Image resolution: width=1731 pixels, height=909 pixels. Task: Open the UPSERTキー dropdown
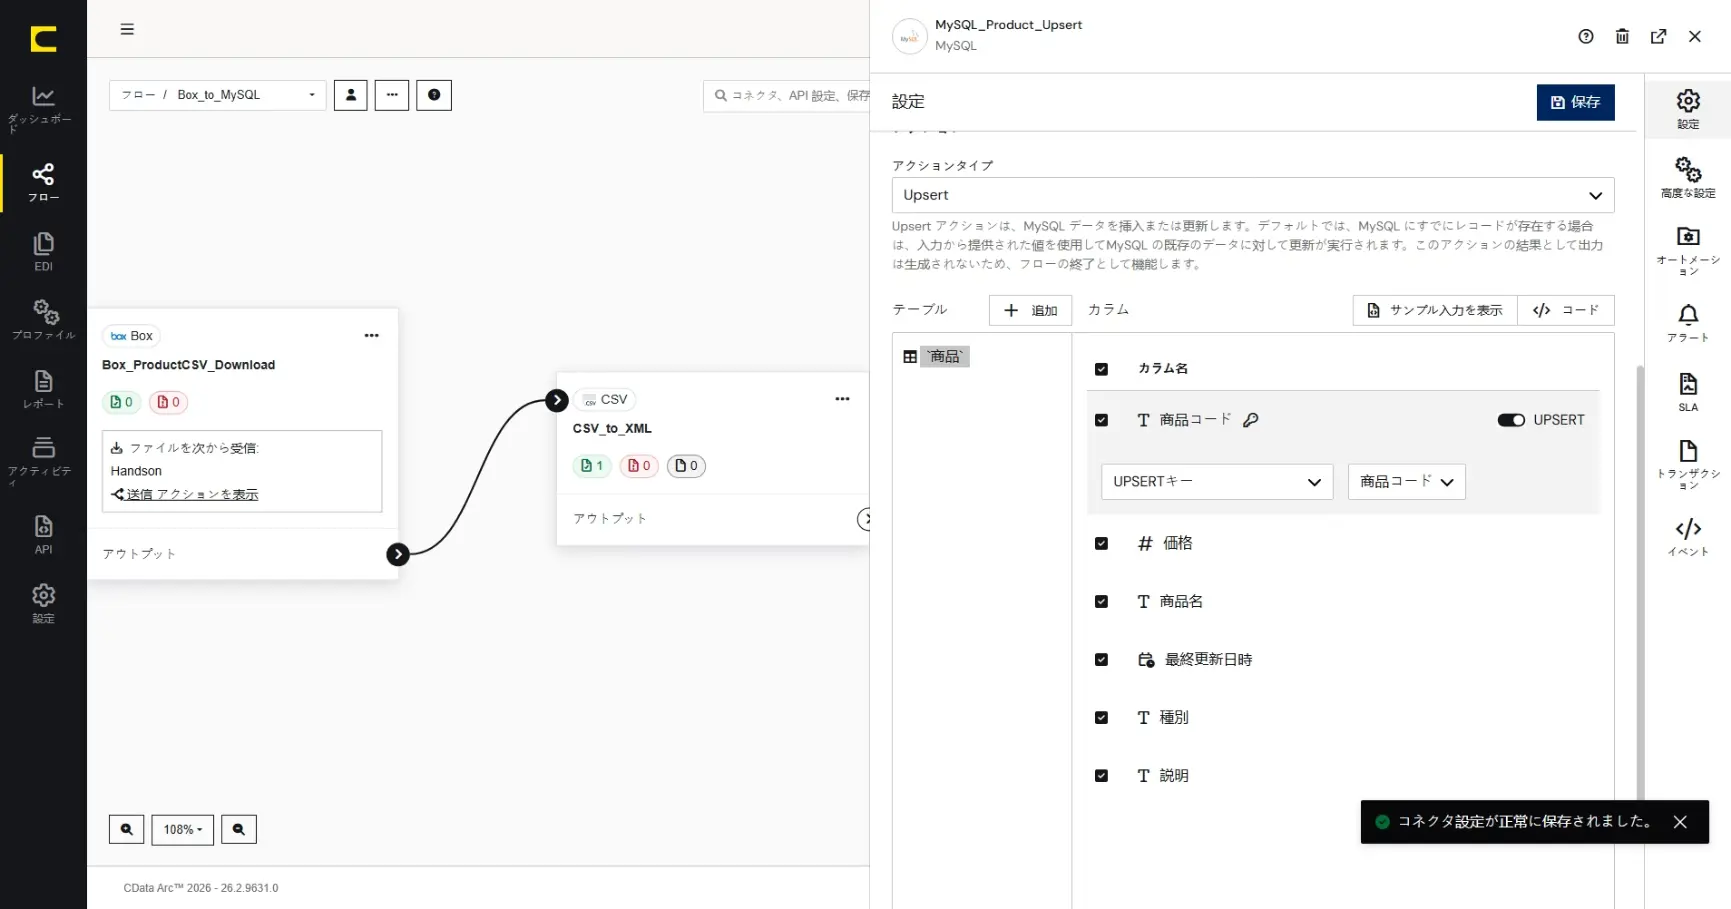click(x=1217, y=482)
